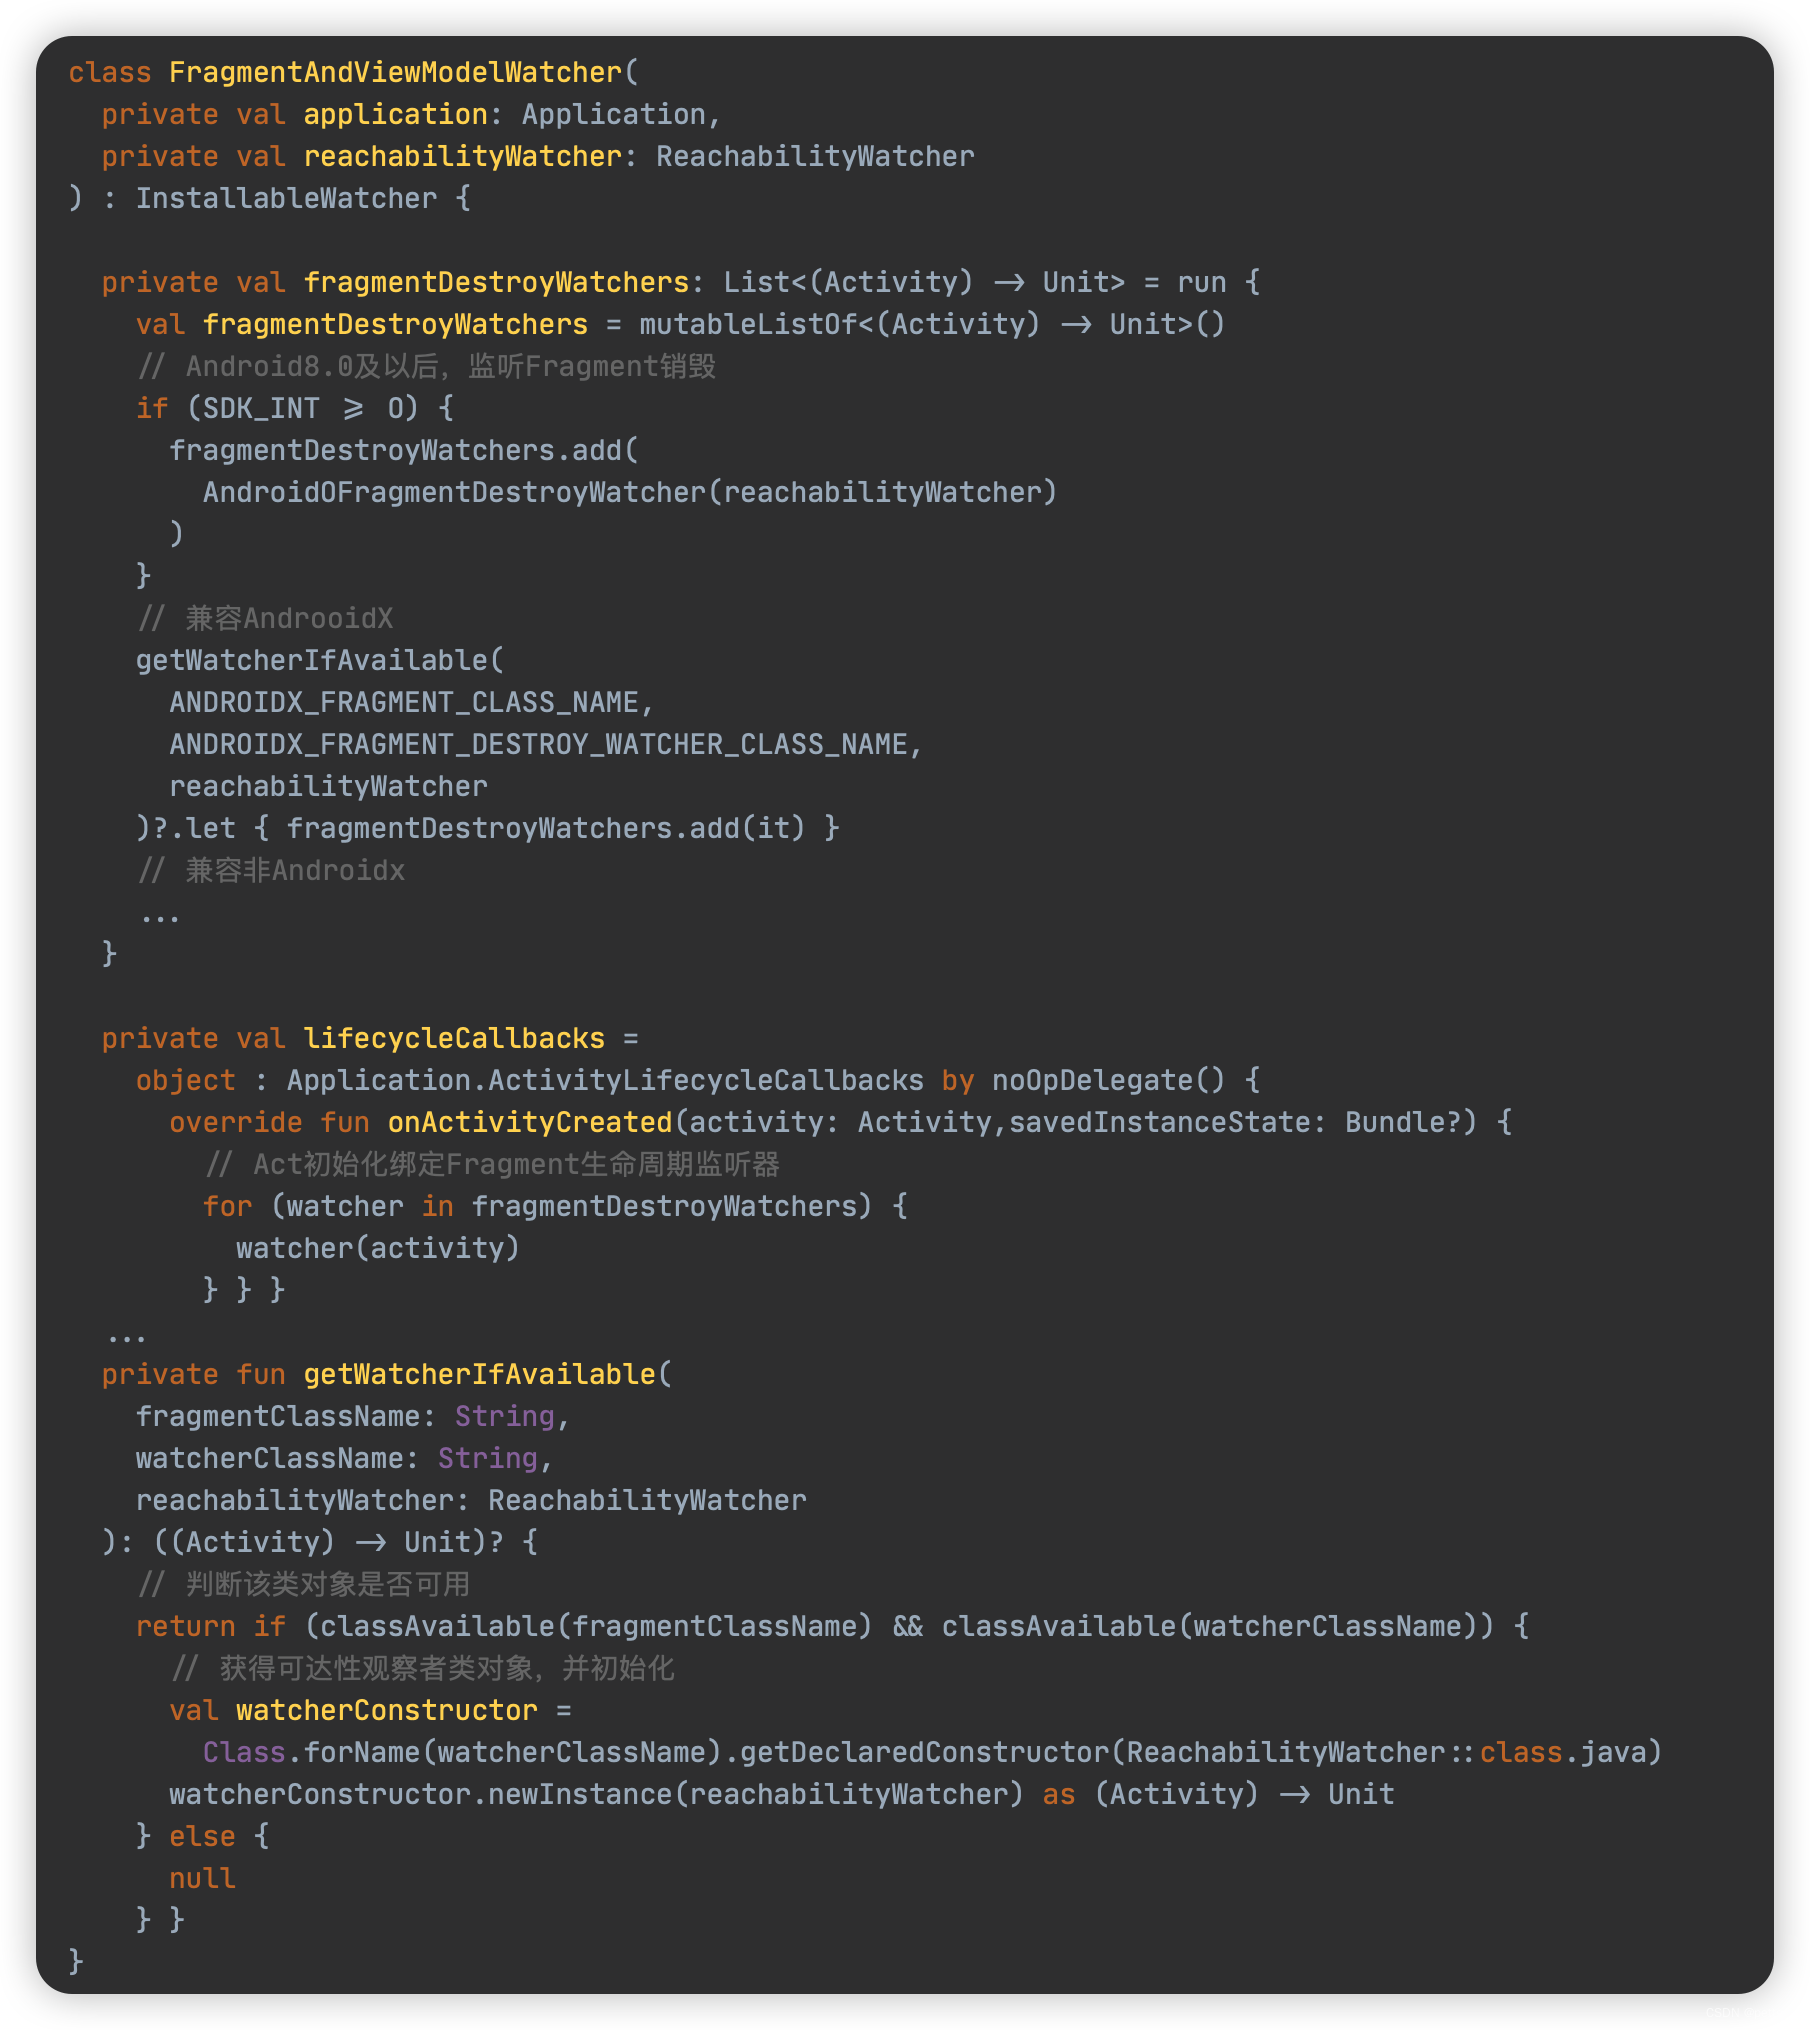Viewport: 1810px width, 2030px height.
Task: Click the comment '兼容非Androidx'
Action: [296, 871]
